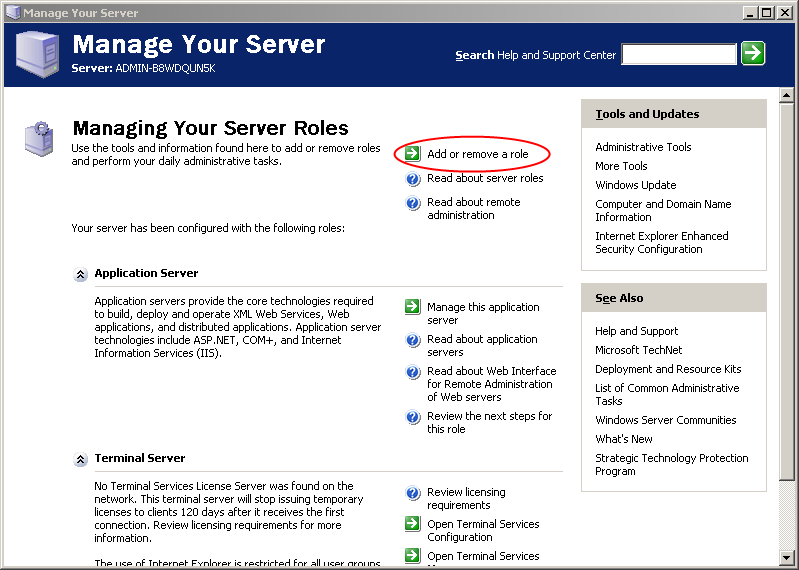Open Microsoft TechNet link
The width and height of the screenshot is (799, 570).
pyautogui.click(x=638, y=350)
